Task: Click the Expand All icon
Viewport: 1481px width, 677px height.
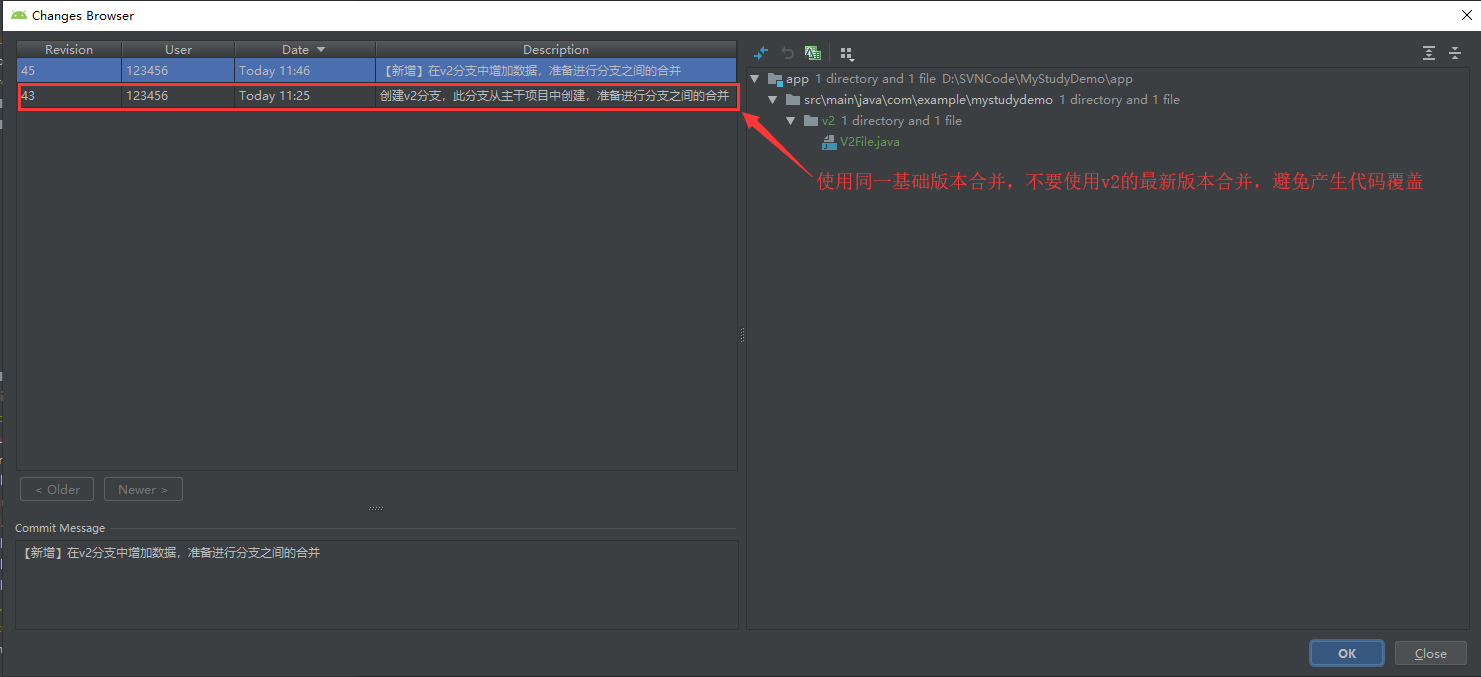Action: (1429, 53)
